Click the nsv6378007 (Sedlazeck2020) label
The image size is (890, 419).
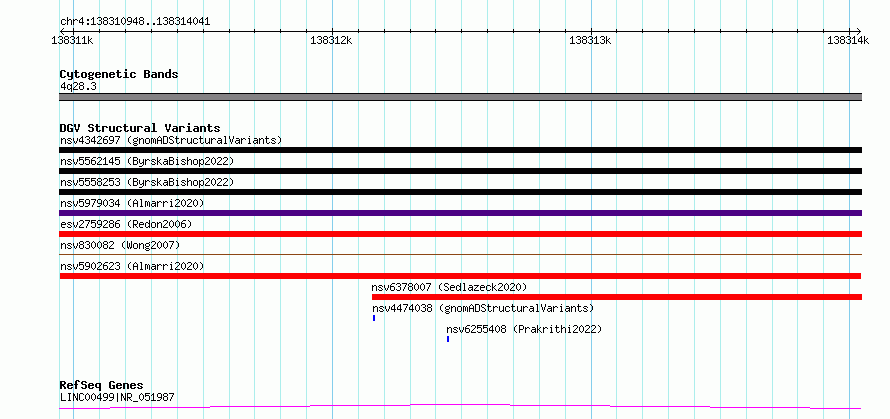tap(449, 287)
